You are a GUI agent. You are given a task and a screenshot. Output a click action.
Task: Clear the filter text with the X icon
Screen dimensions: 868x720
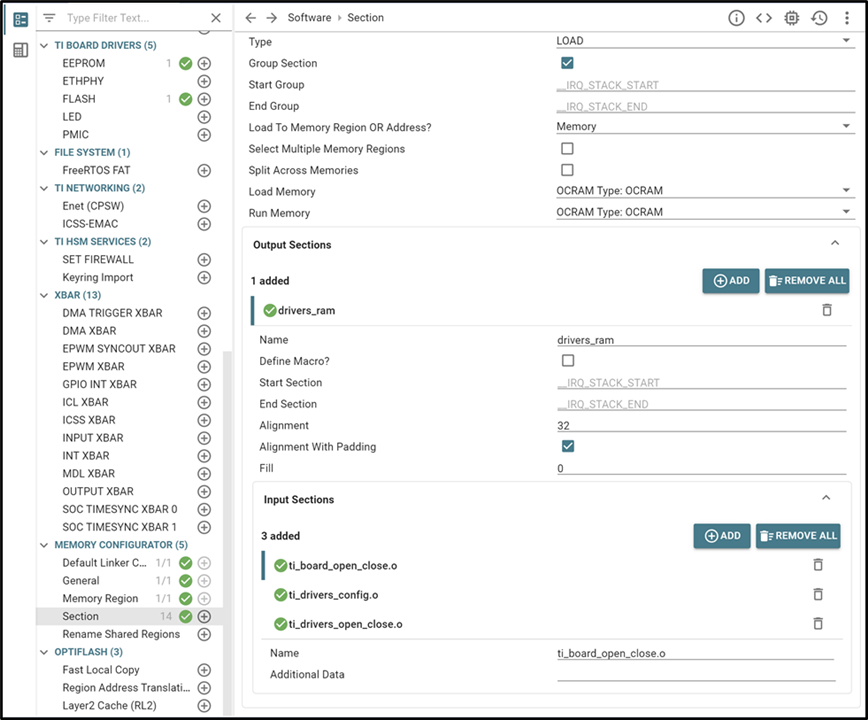[216, 18]
